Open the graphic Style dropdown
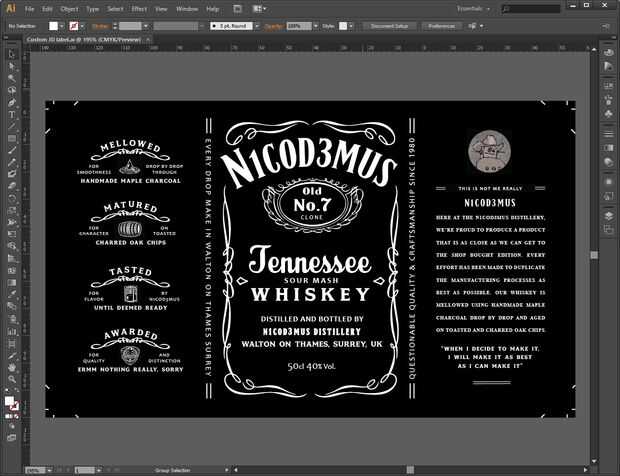 [351, 26]
